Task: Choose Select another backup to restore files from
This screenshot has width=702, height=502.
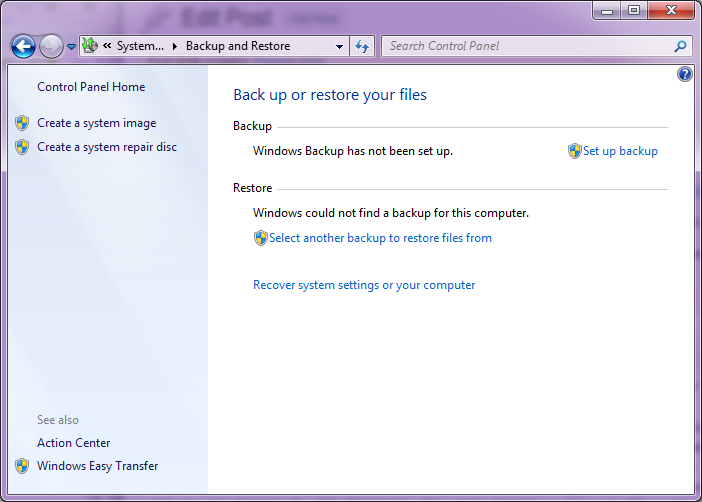Action: tap(381, 238)
